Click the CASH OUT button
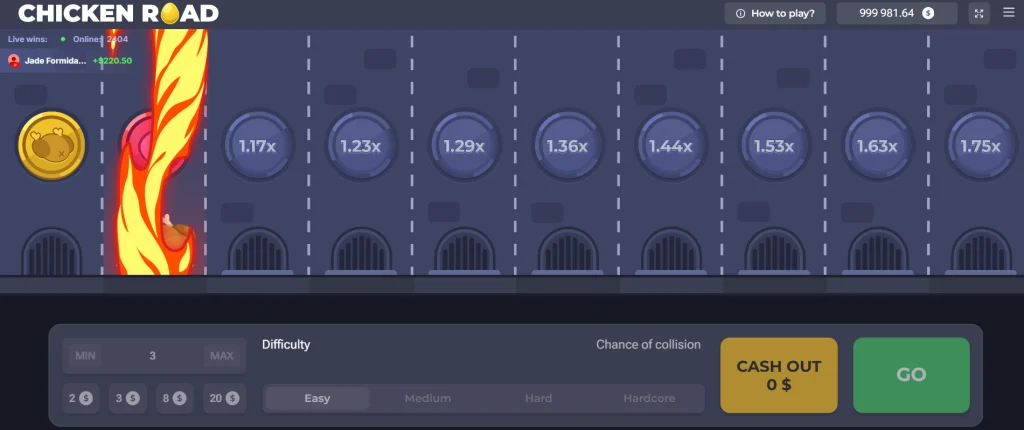The width and height of the screenshot is (1024, 430). point(778,375)
